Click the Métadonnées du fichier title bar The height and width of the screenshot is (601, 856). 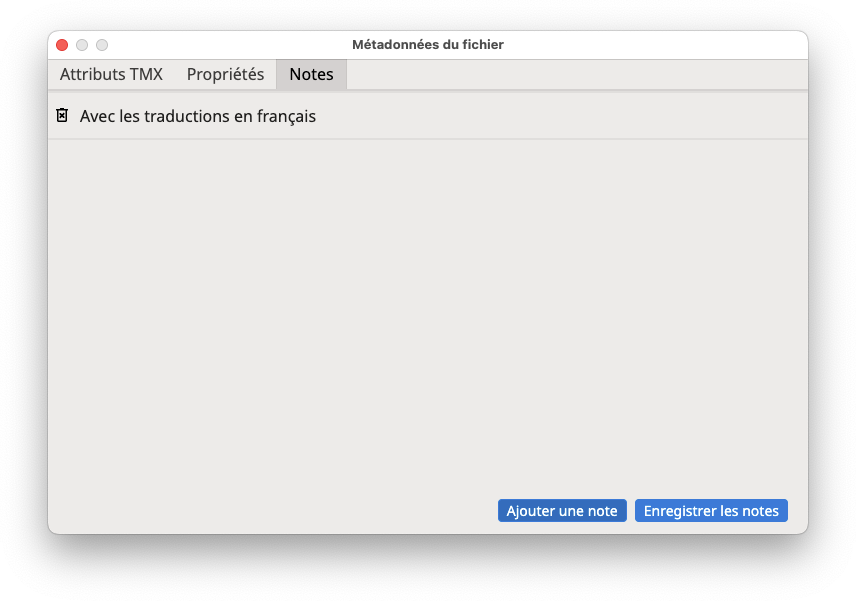click(x=428, y=45)
